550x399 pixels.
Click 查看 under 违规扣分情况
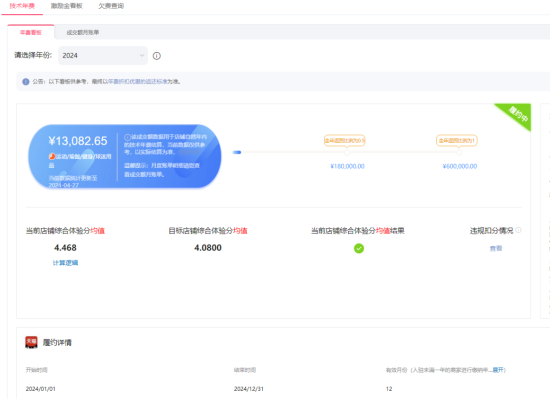tap(496, 248)
